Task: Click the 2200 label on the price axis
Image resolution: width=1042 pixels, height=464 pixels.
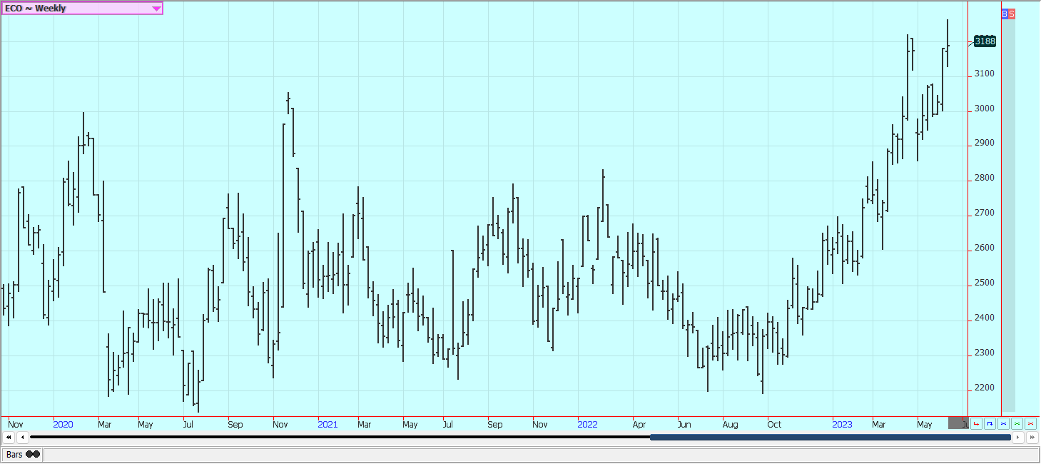Action: (x=984, y=388)
